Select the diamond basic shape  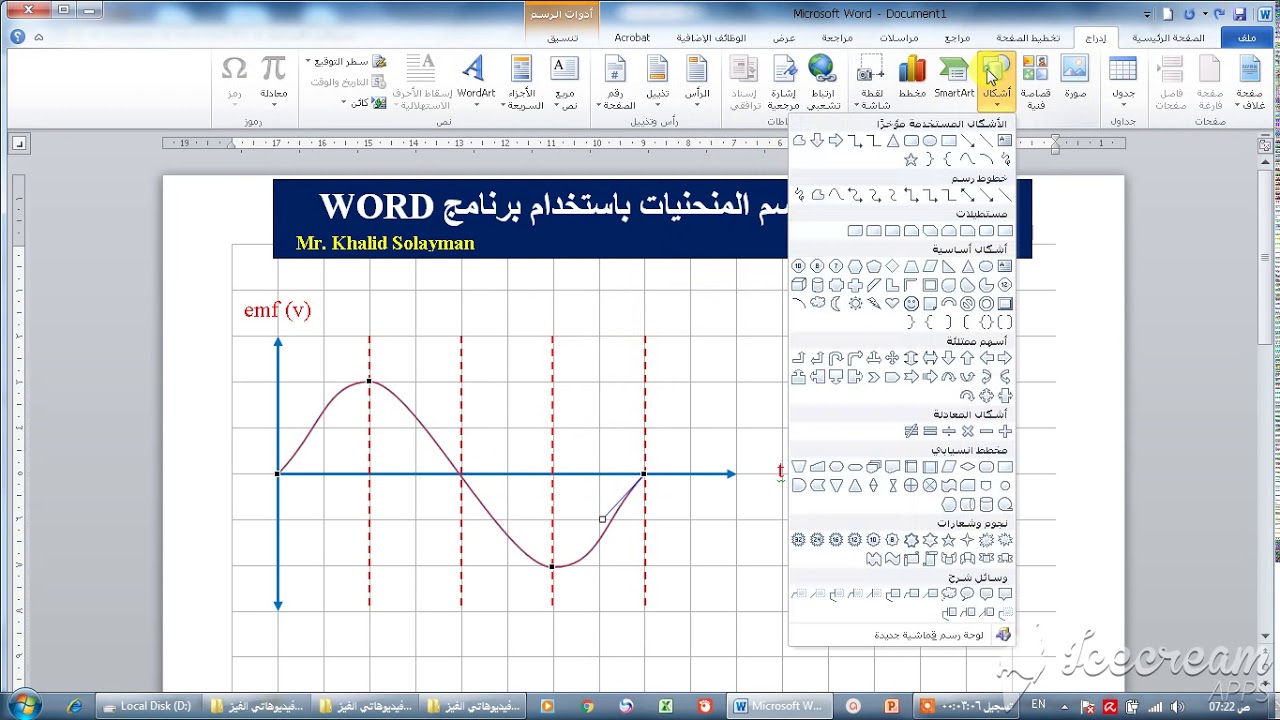pyautogui.click(x=892, y=266)
